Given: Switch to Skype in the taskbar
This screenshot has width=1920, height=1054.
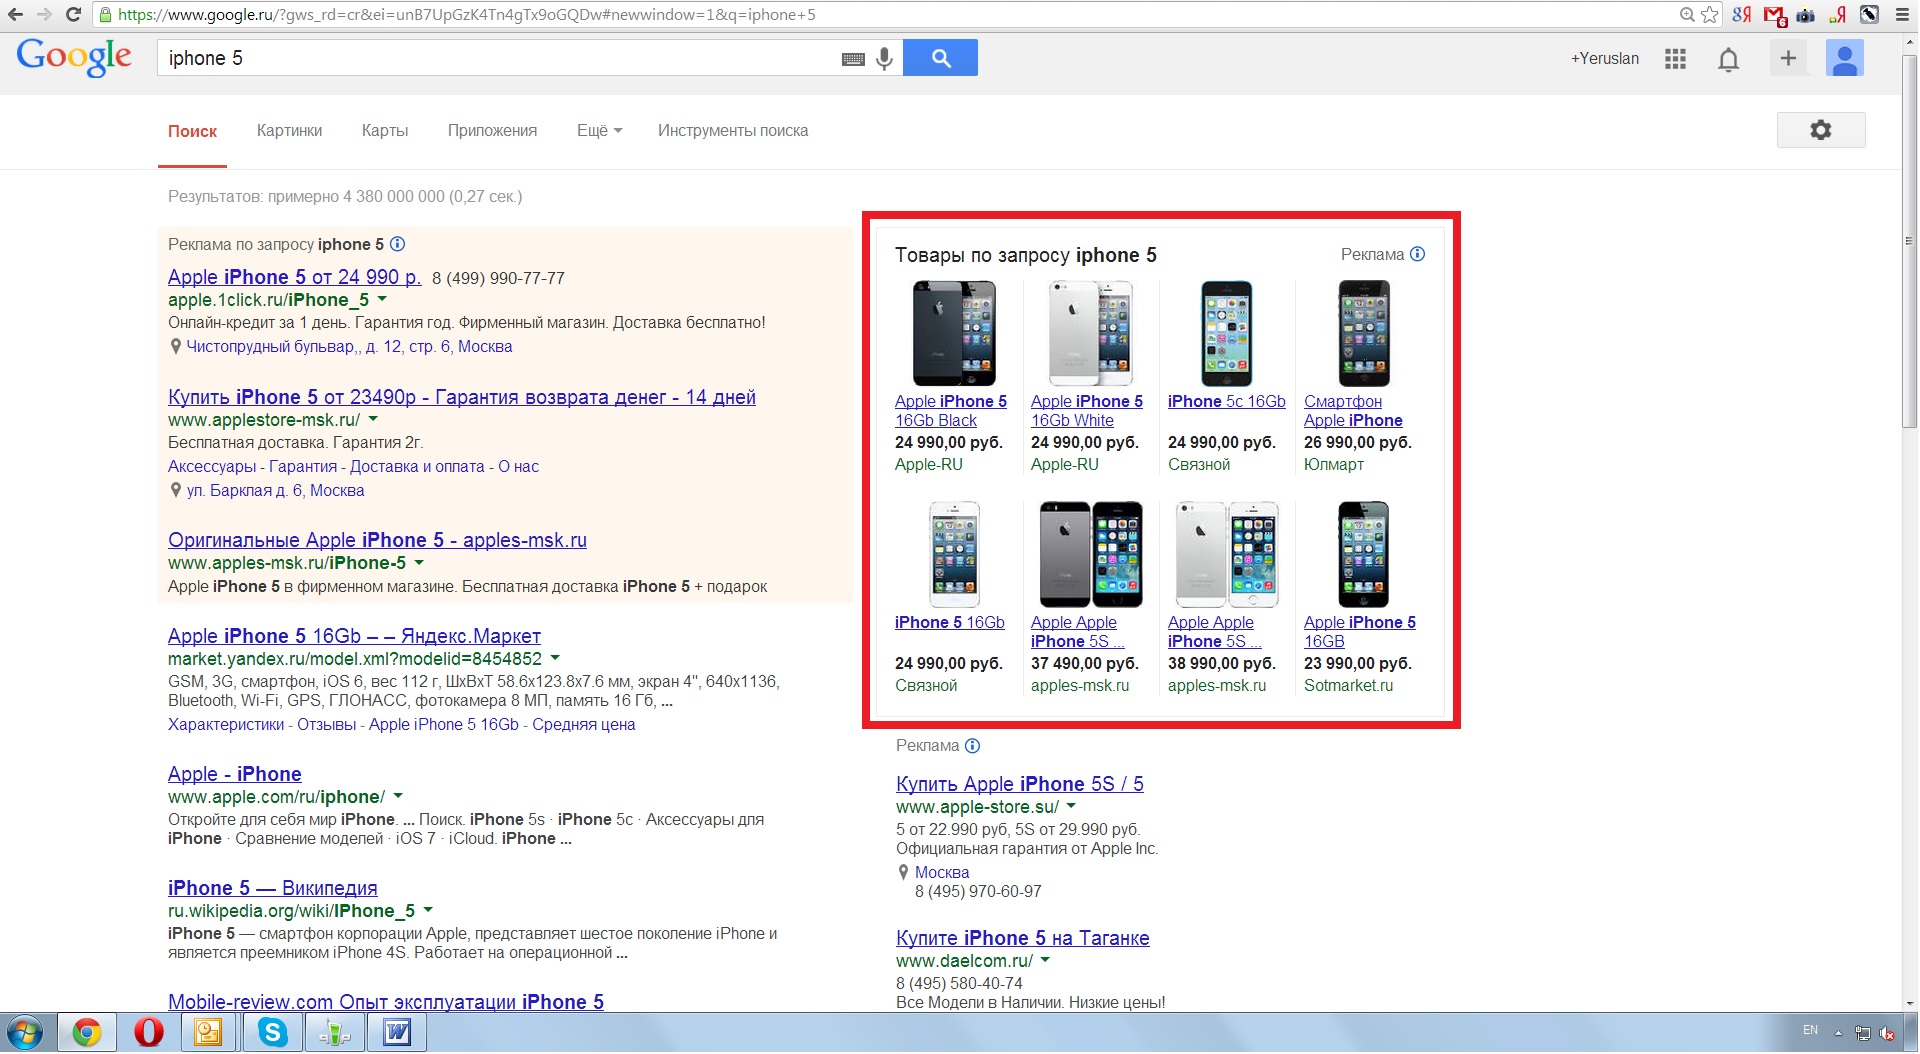Looking at the screenshot, I should click(x=272, y=1033).
